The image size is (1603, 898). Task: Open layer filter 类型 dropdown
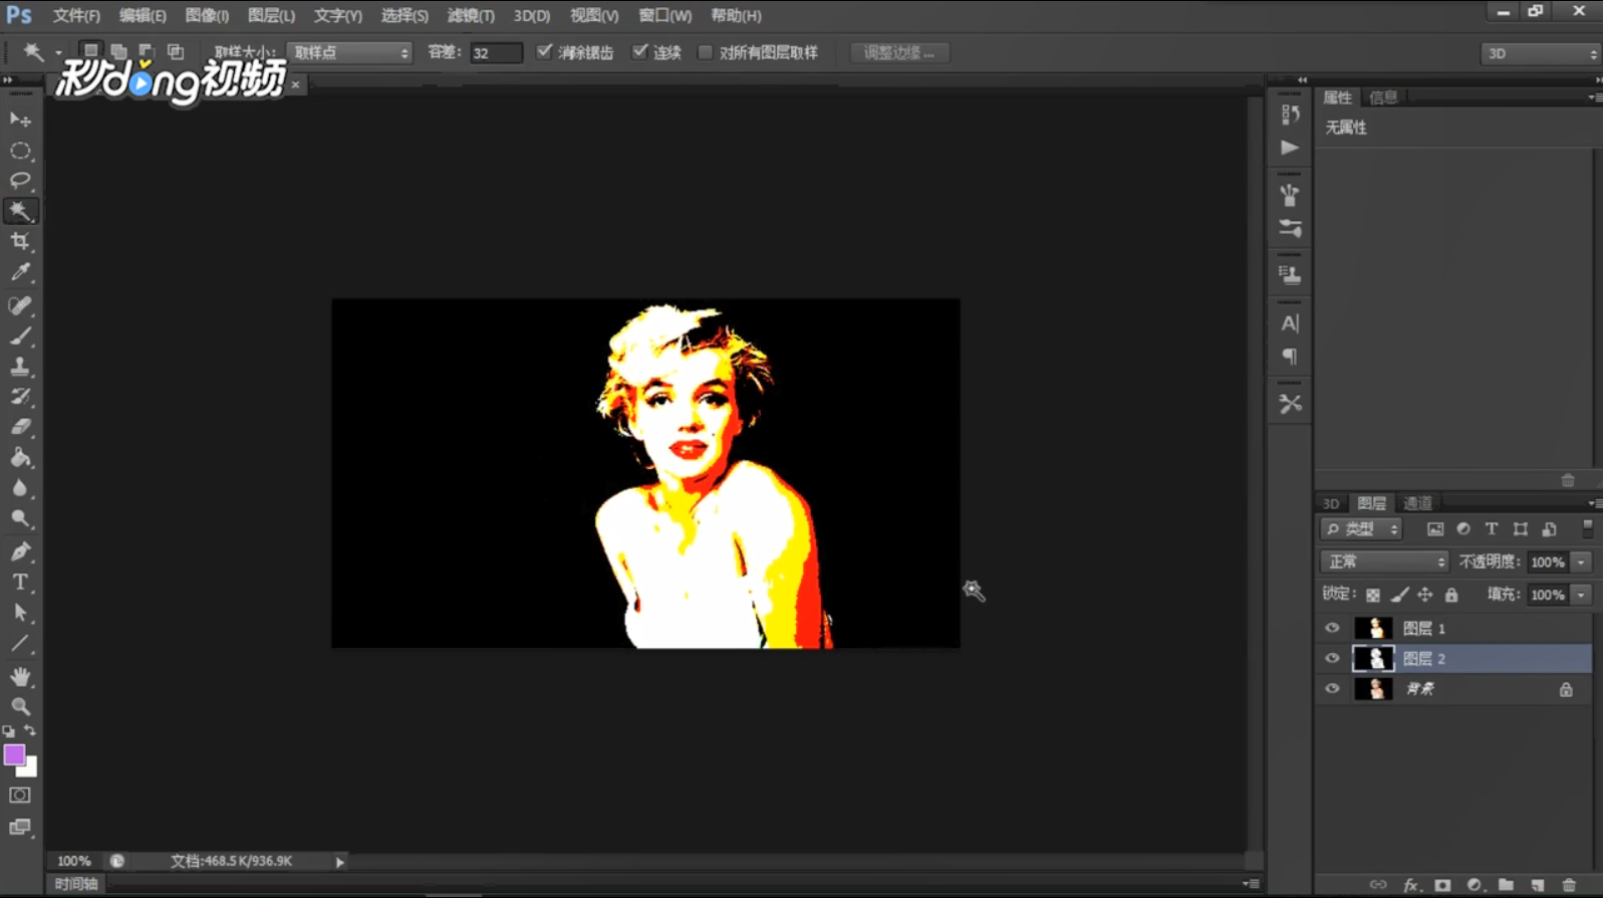(1361, 529)
